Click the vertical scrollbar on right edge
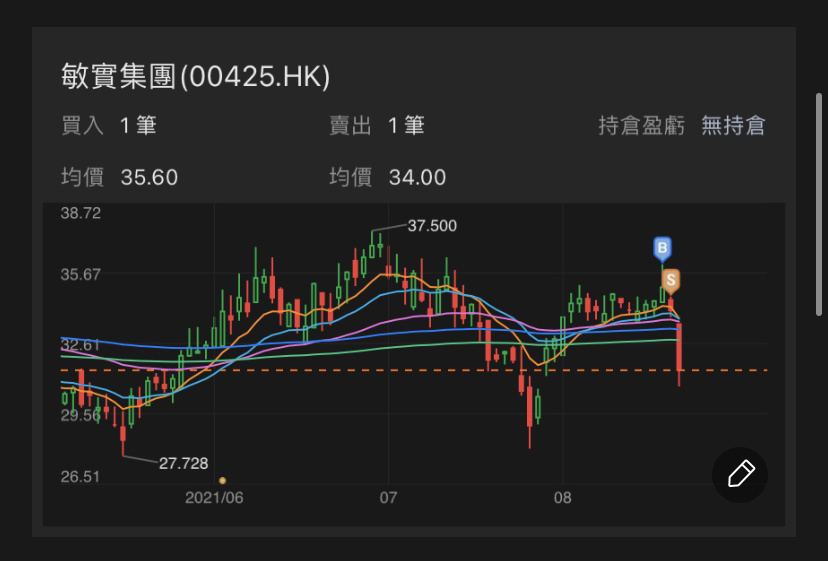 pyautogui.click(x=819, y=204)
